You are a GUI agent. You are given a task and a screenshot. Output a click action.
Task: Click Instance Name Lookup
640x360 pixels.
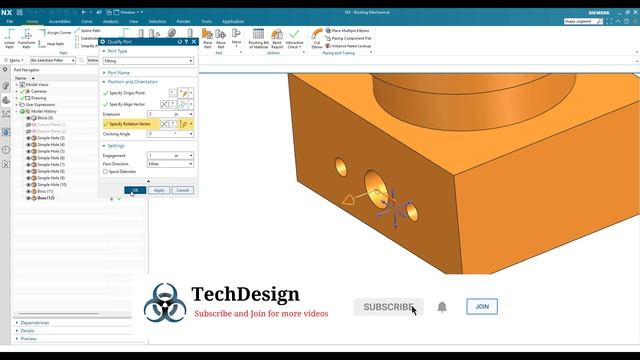pyautogui.click(x=348, y=46)
